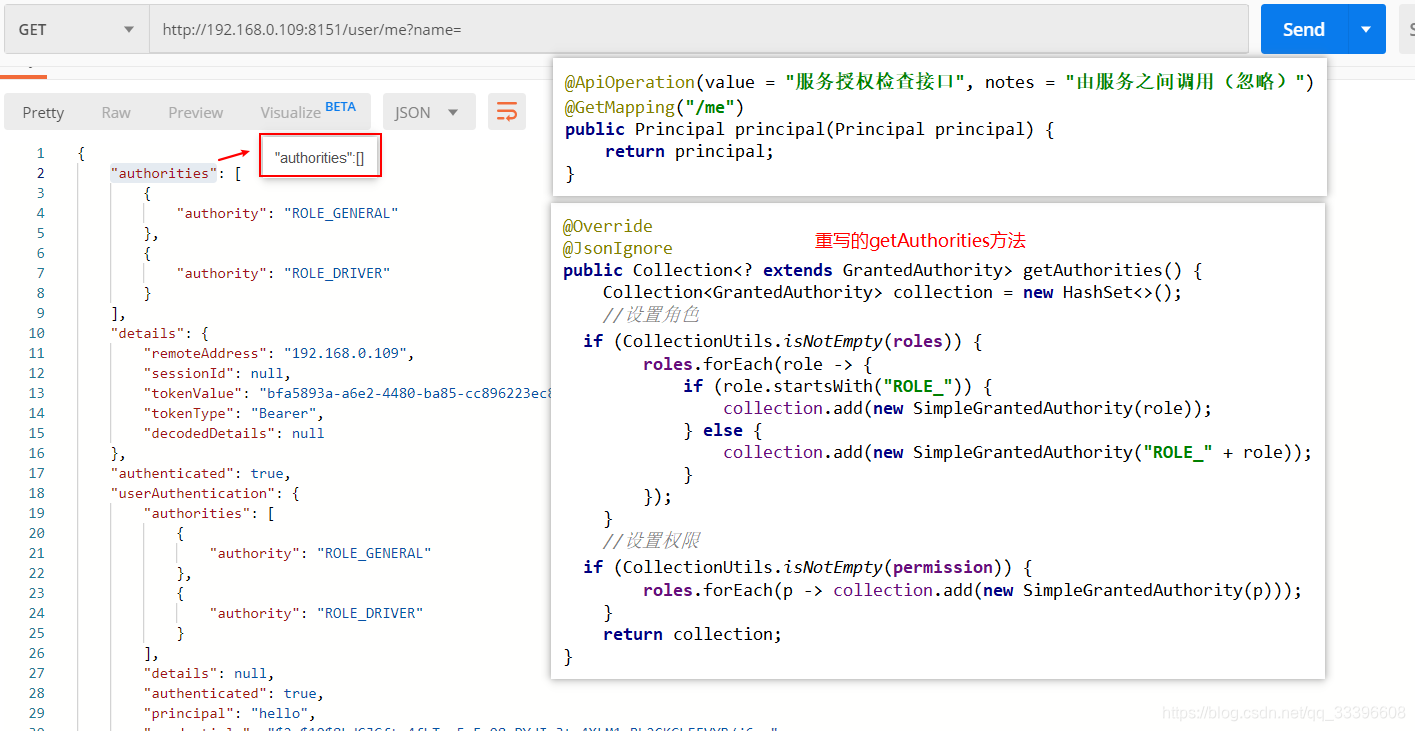Open the GET method dropdown
The width and height of the screenshot is (1415, 731).
(77, 29)
